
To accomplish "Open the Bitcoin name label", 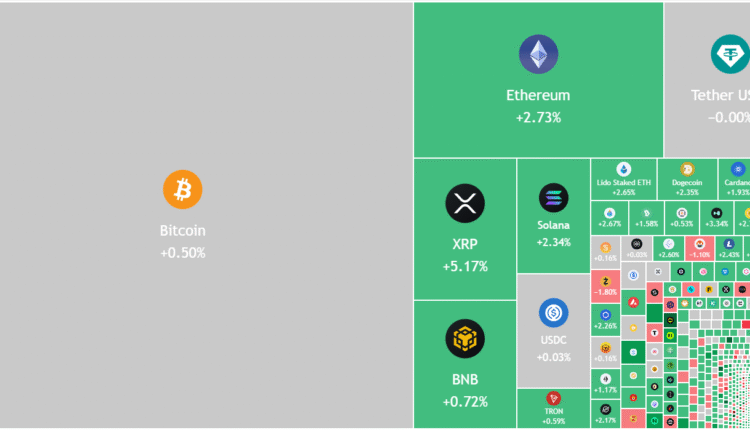I will coord(183,231).
